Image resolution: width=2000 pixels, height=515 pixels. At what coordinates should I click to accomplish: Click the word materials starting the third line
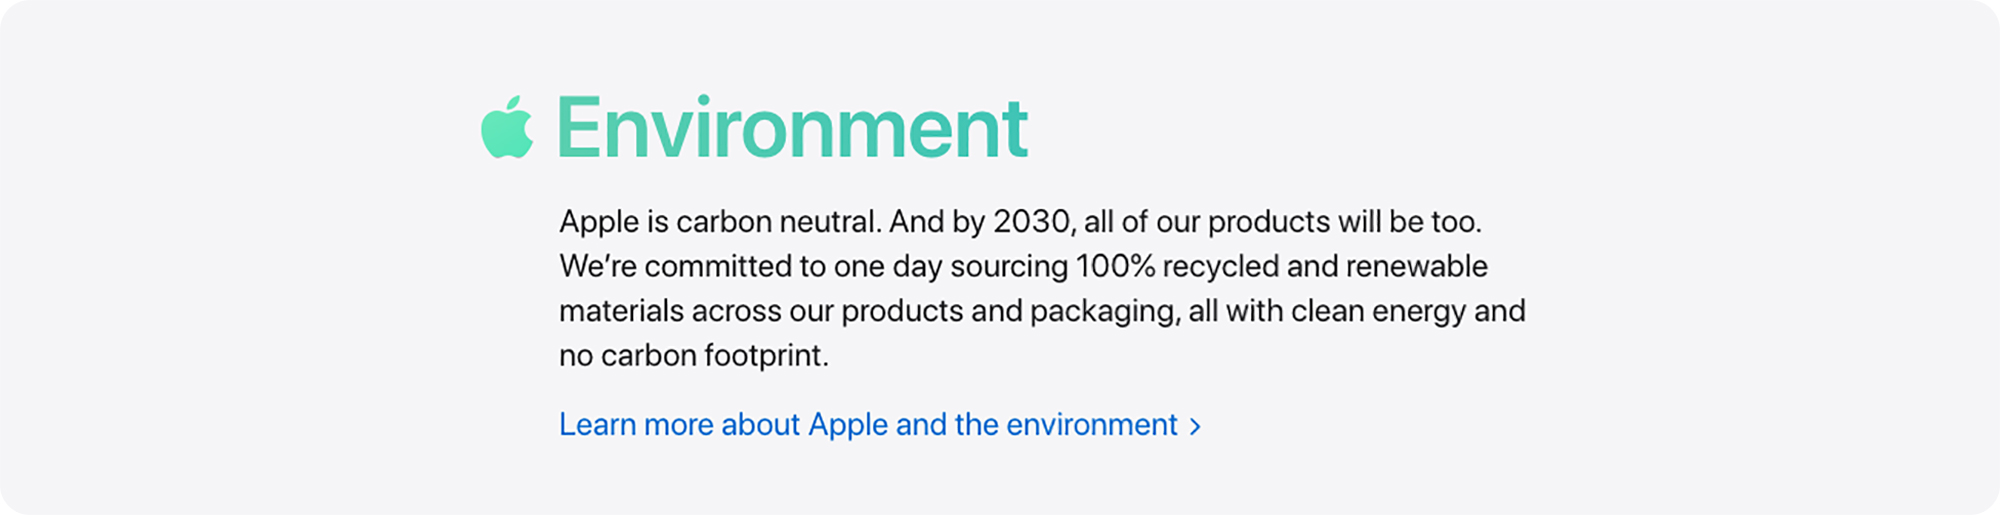point(621,311)
